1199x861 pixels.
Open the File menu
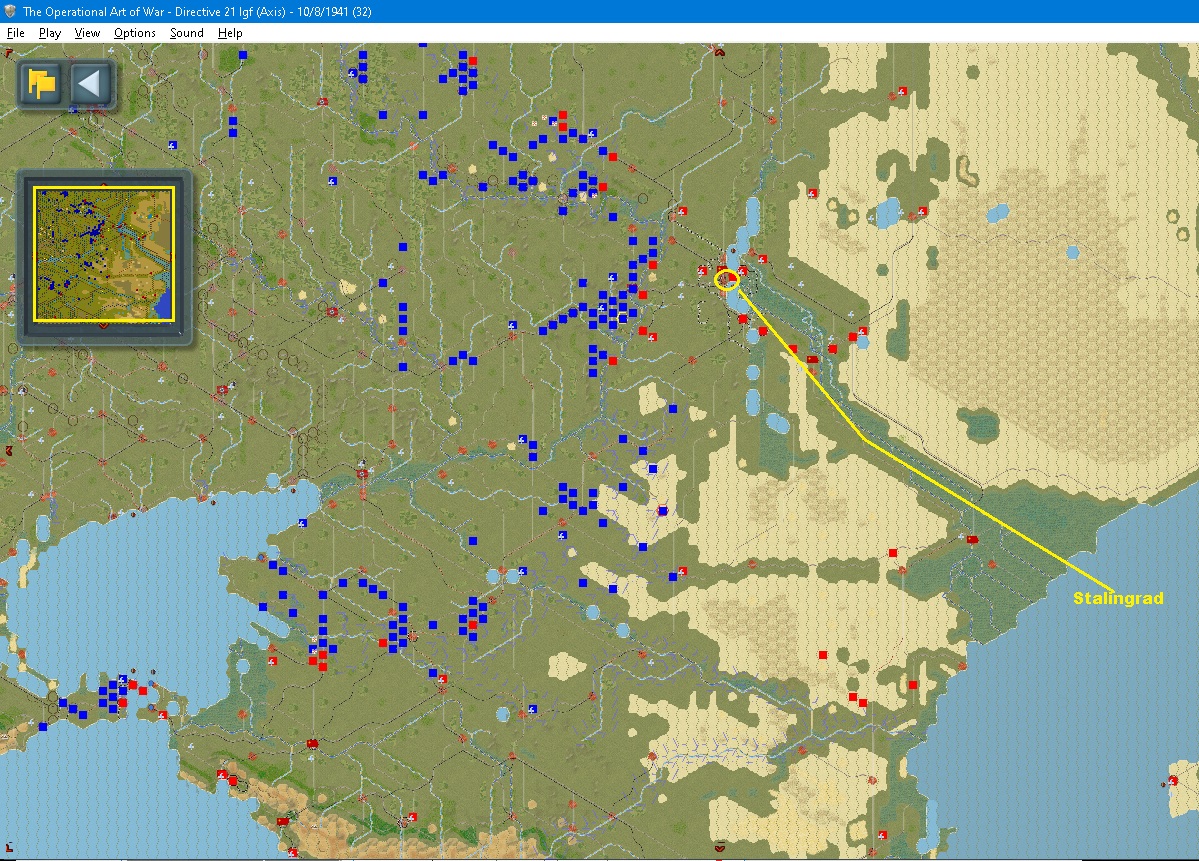tap(15, 33)
